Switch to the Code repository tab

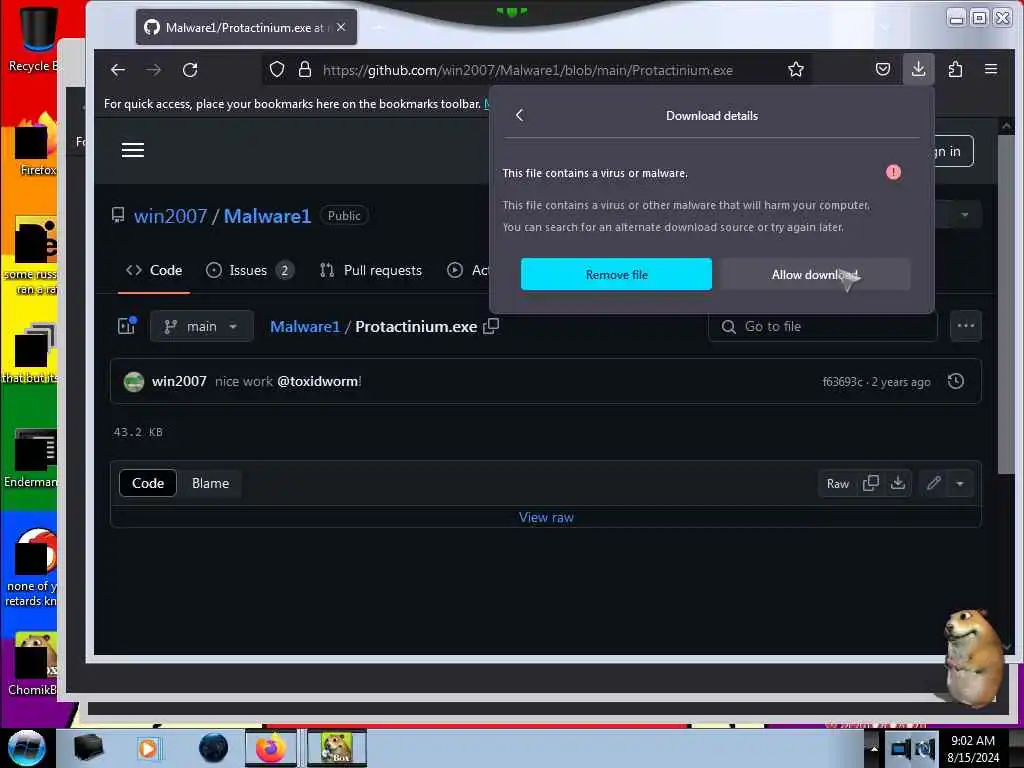pyautogui.click(x=154, y=270)
